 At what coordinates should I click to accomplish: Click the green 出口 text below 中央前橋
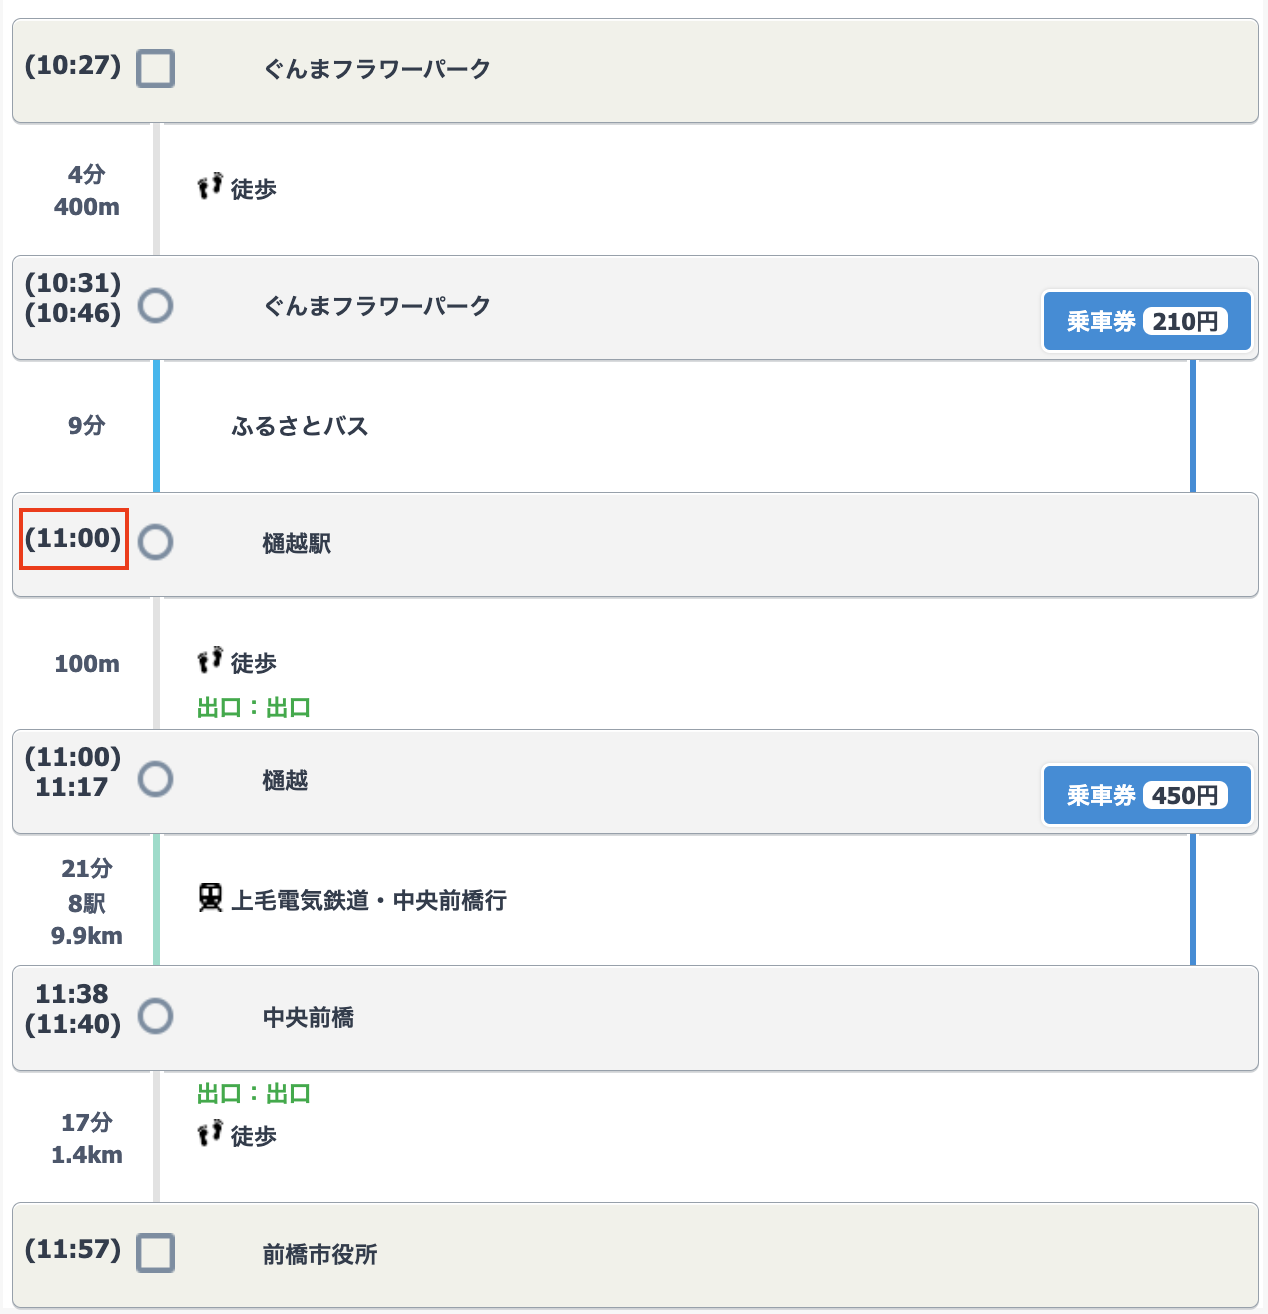254,1094
